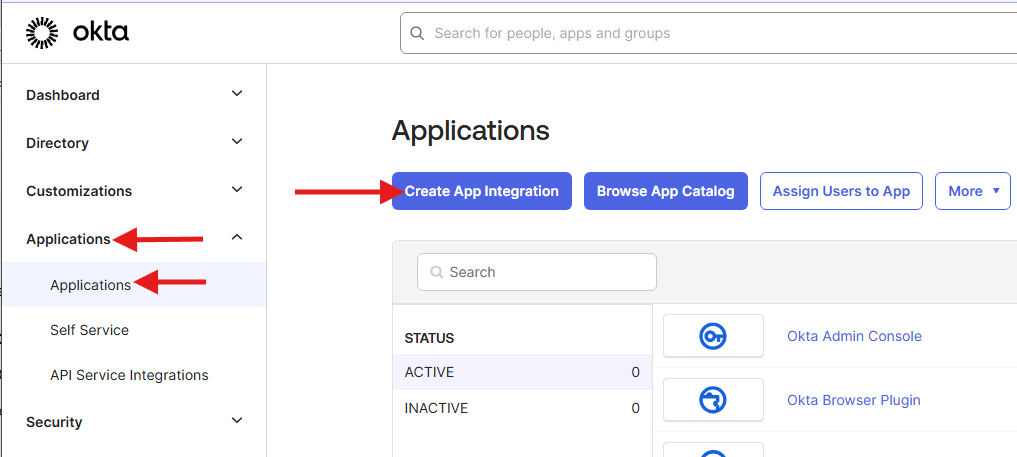Click the Okta Admin Console app icon

click(x=713, y=336)
